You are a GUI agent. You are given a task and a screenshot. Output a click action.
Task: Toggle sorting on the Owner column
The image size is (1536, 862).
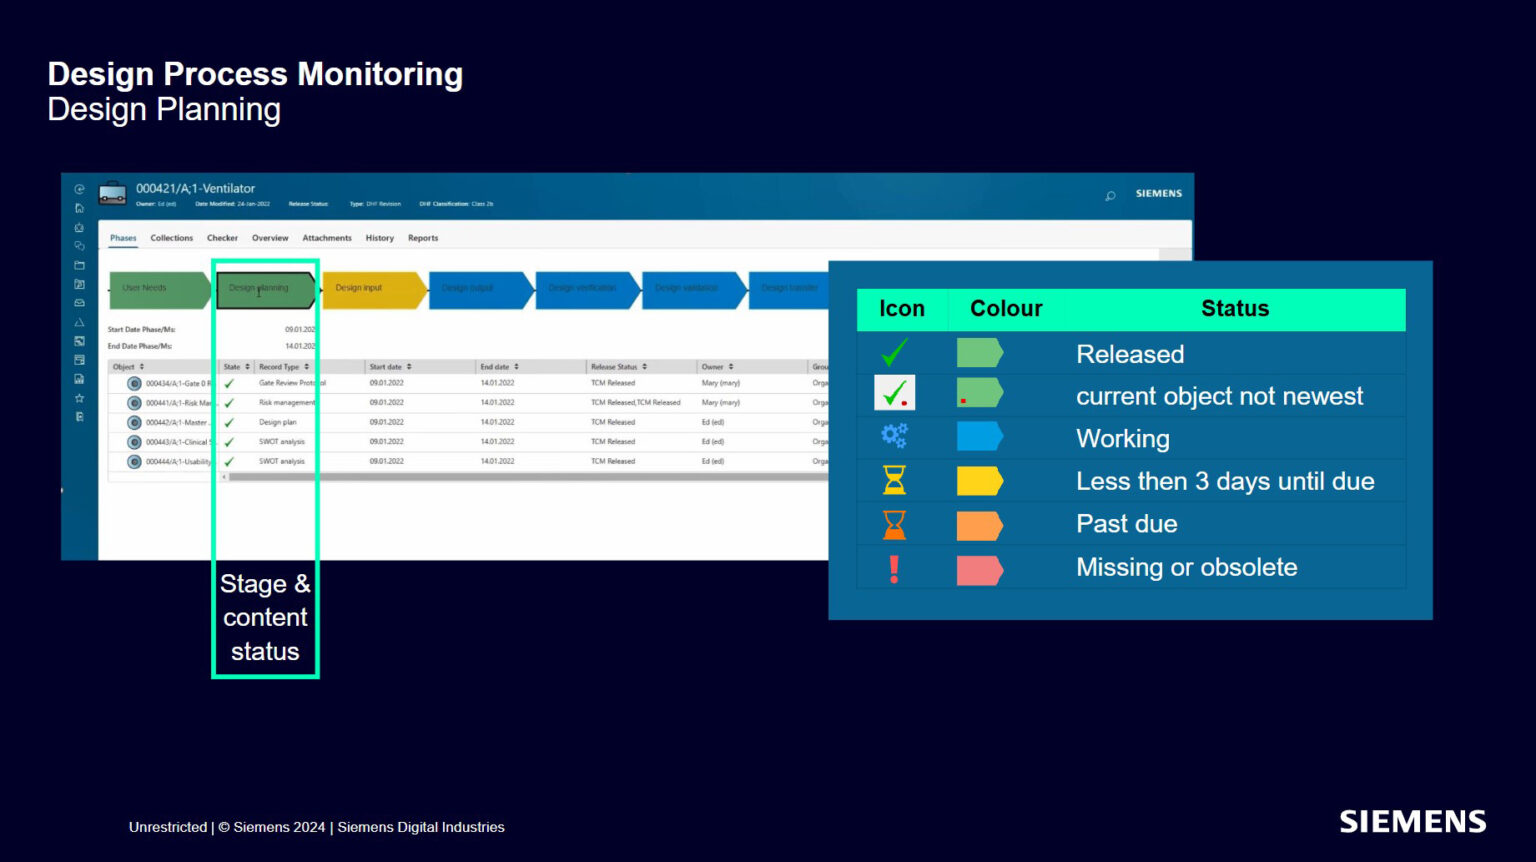(x=729, y=366)
